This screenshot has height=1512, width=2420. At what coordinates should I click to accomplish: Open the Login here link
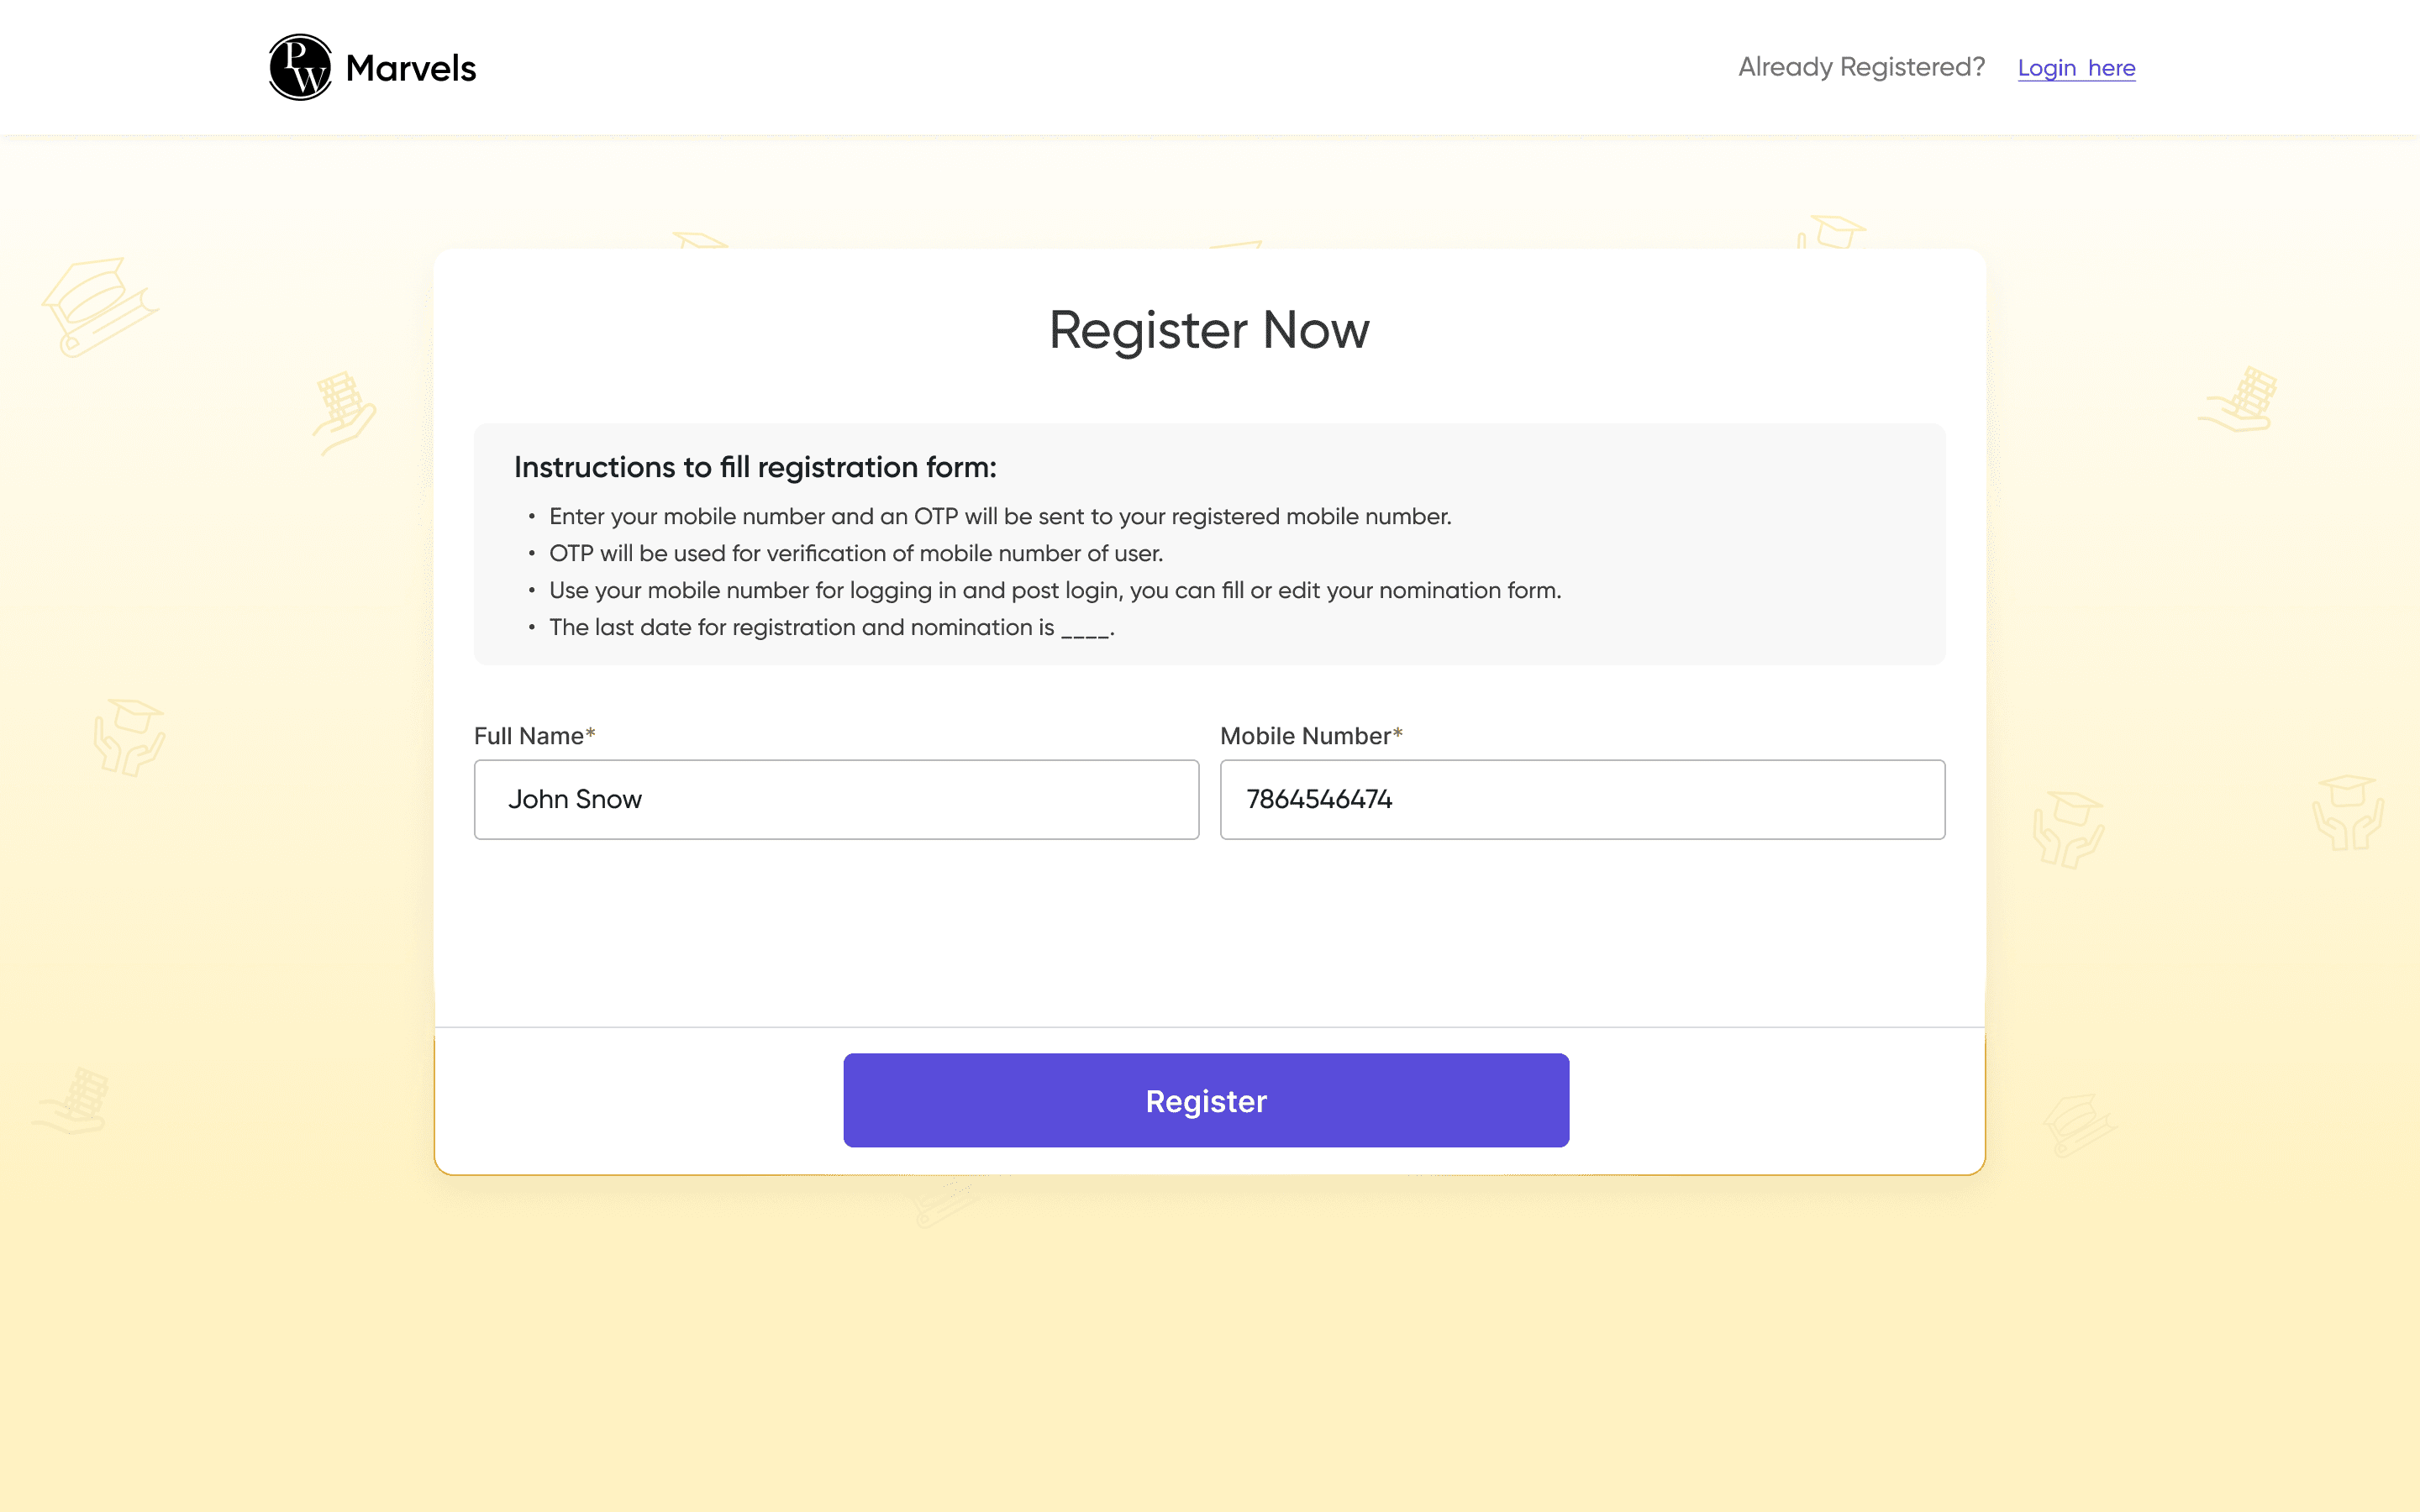coord(2076,68)
